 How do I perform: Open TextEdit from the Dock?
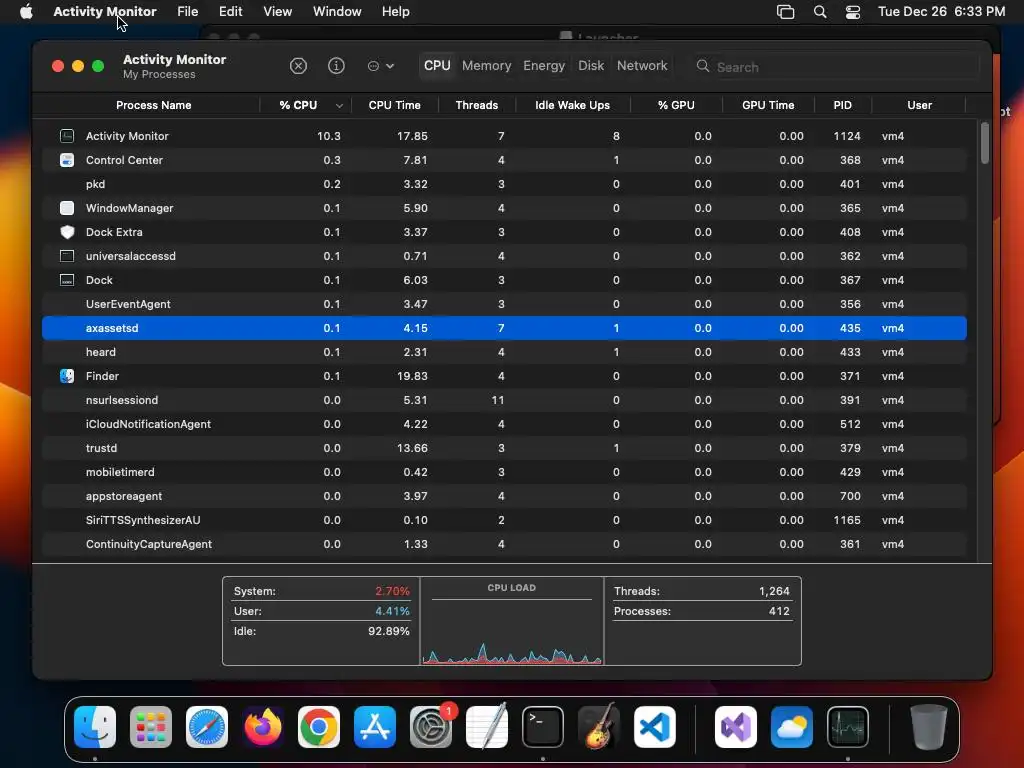(x=487, y=727)
